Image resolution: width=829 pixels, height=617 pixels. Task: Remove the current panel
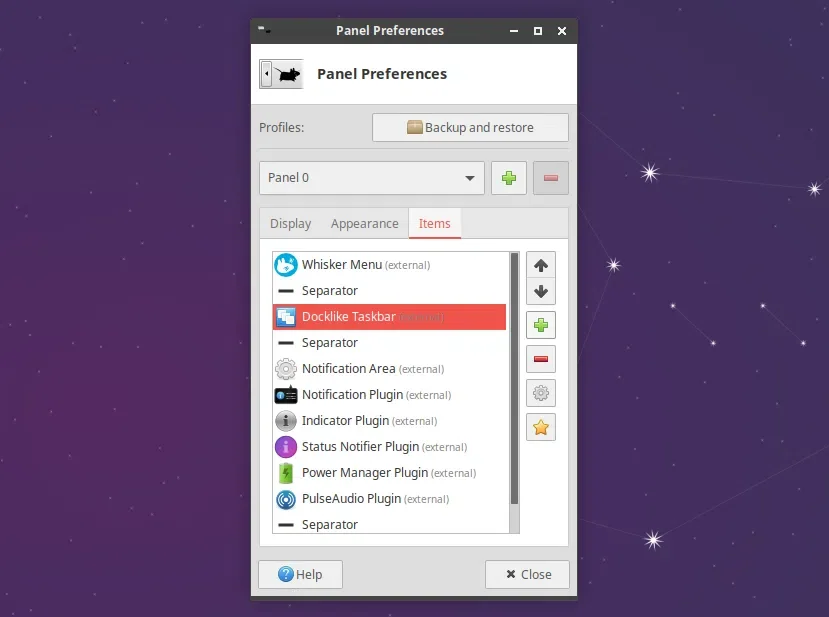550,177
